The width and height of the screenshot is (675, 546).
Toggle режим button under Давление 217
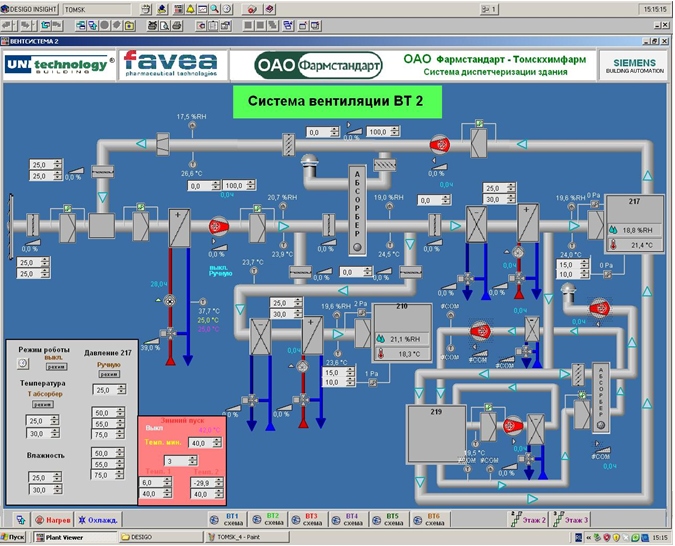(x=109, y=374)
